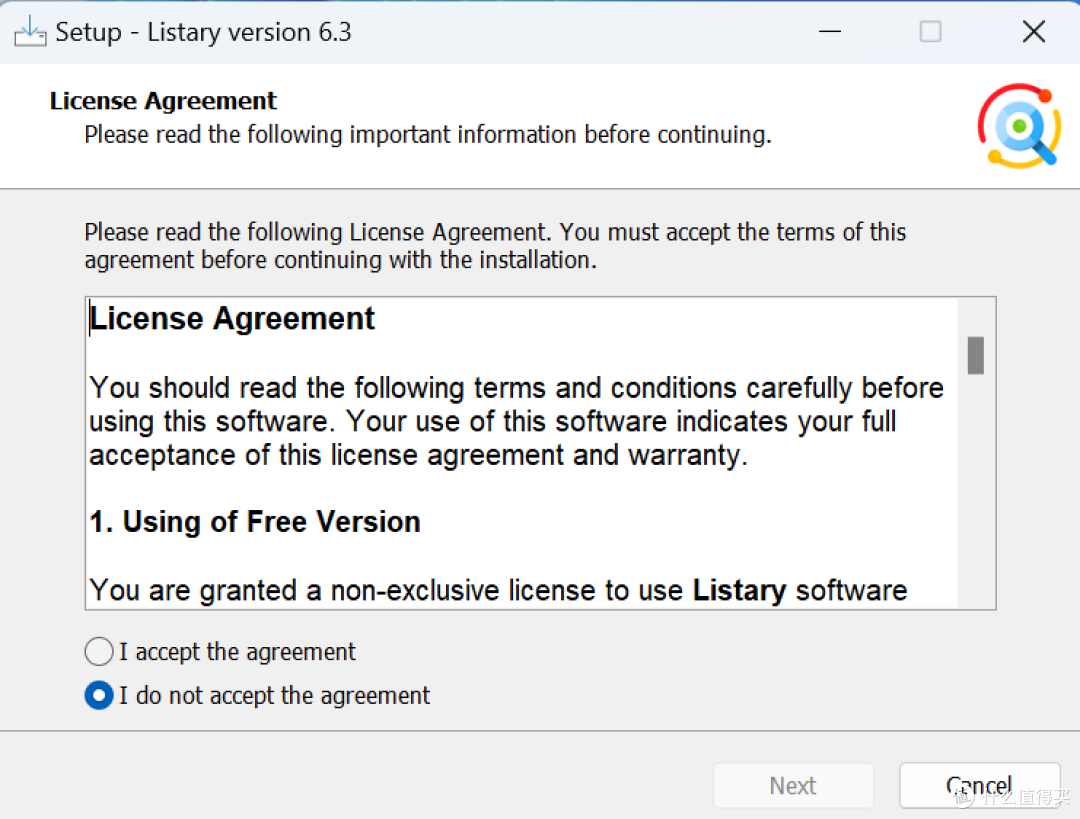
Task: Click the disabled maximize window icon
Action: click(931, 32)
